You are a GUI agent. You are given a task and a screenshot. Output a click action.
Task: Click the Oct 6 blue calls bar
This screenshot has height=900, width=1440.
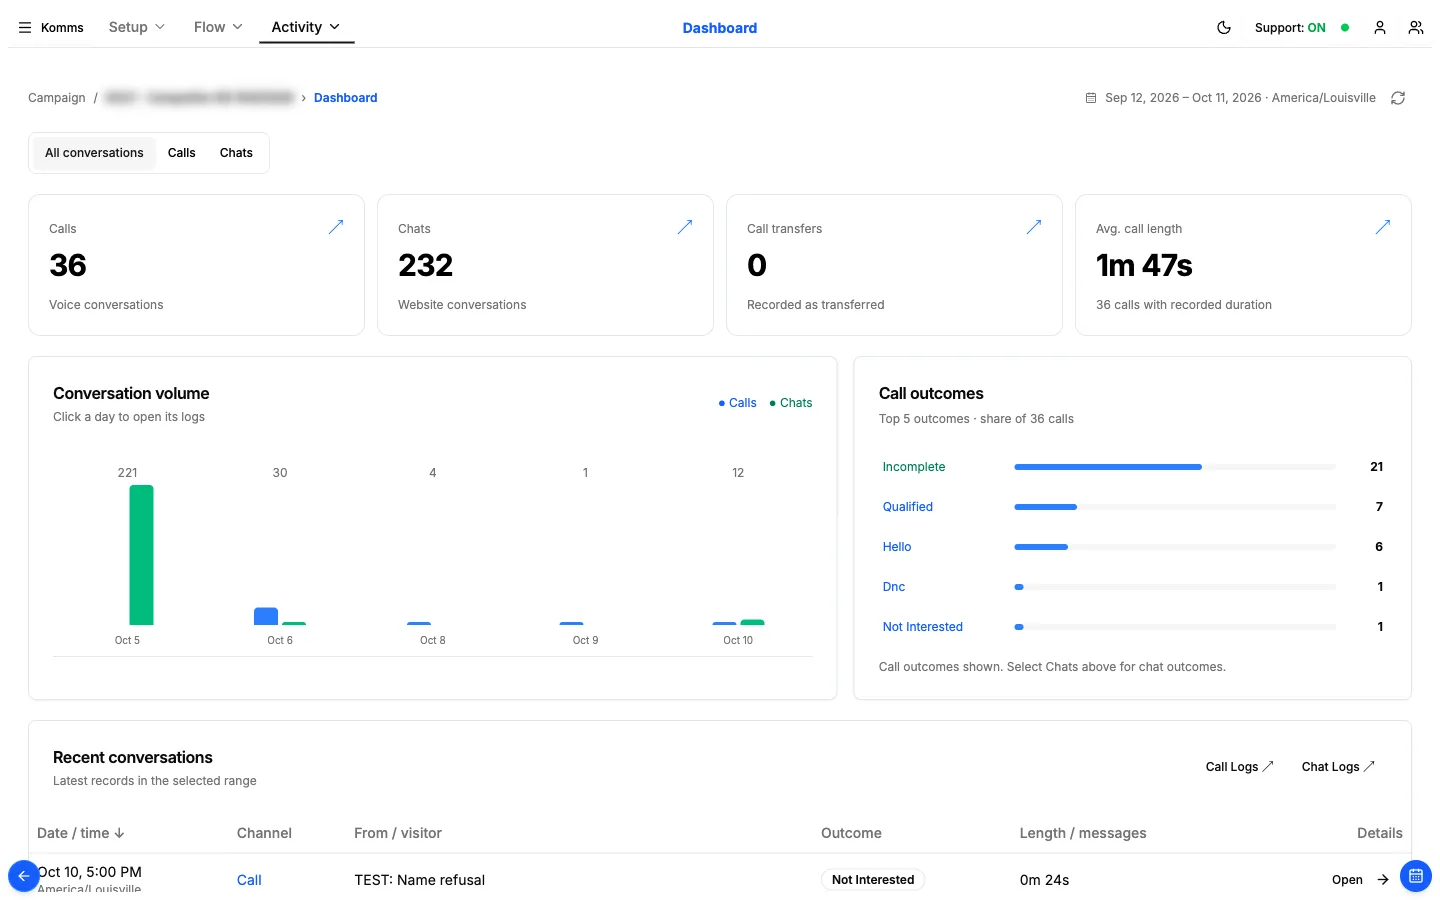(266, 616)
